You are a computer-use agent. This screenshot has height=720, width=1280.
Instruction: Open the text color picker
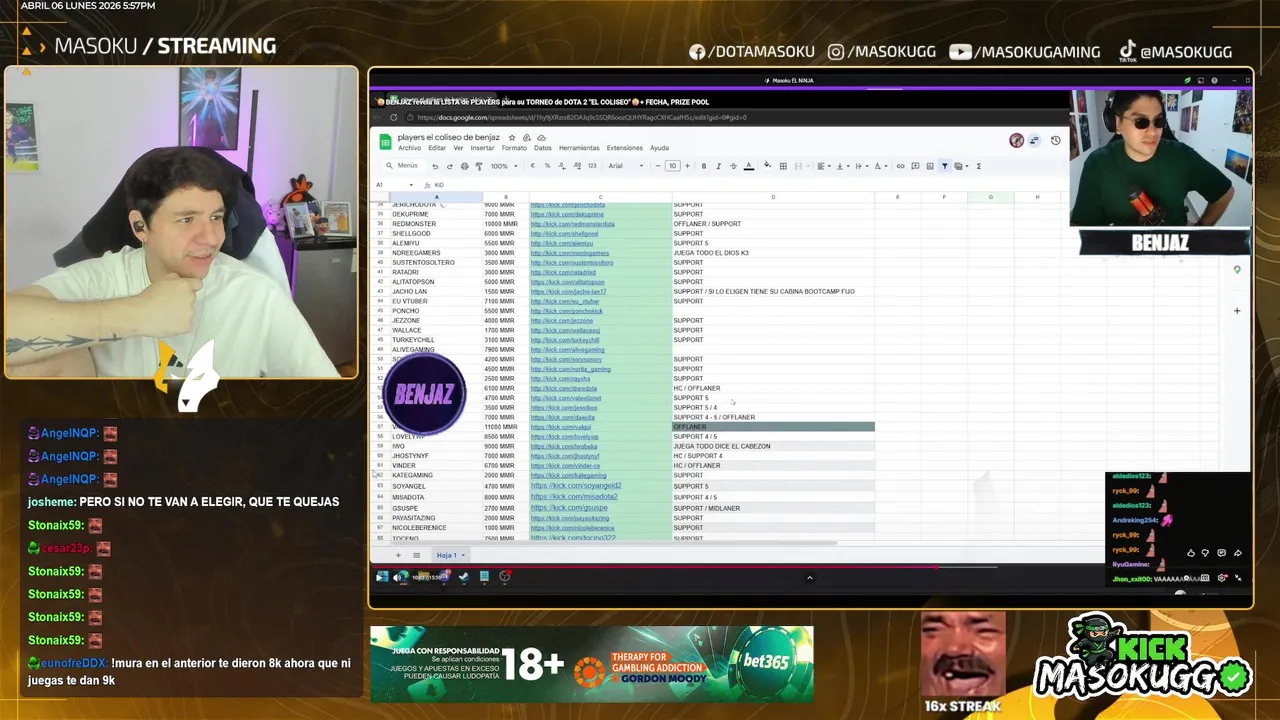(748, 166)
